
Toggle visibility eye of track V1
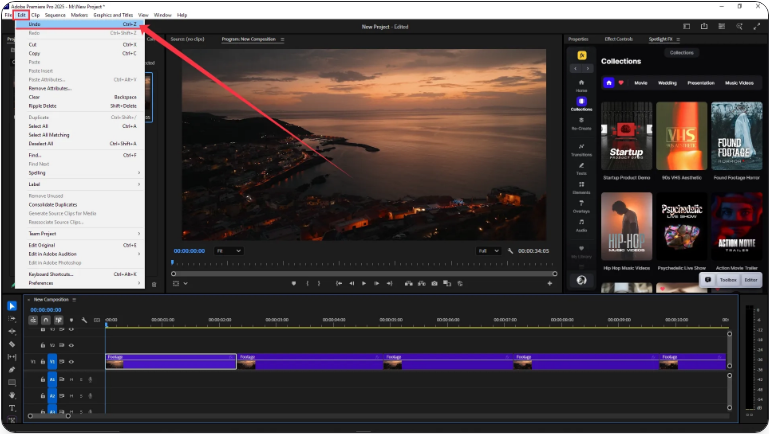(71, 361)
